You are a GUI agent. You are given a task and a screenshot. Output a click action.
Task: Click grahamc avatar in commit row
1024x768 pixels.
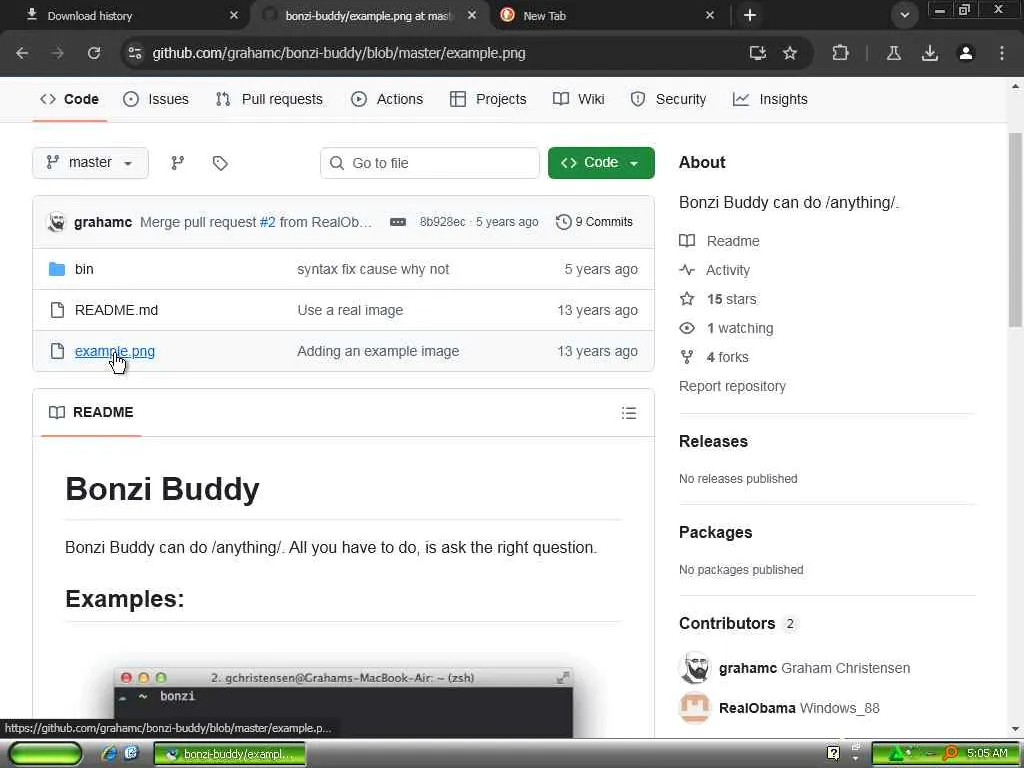click(57, 222)
